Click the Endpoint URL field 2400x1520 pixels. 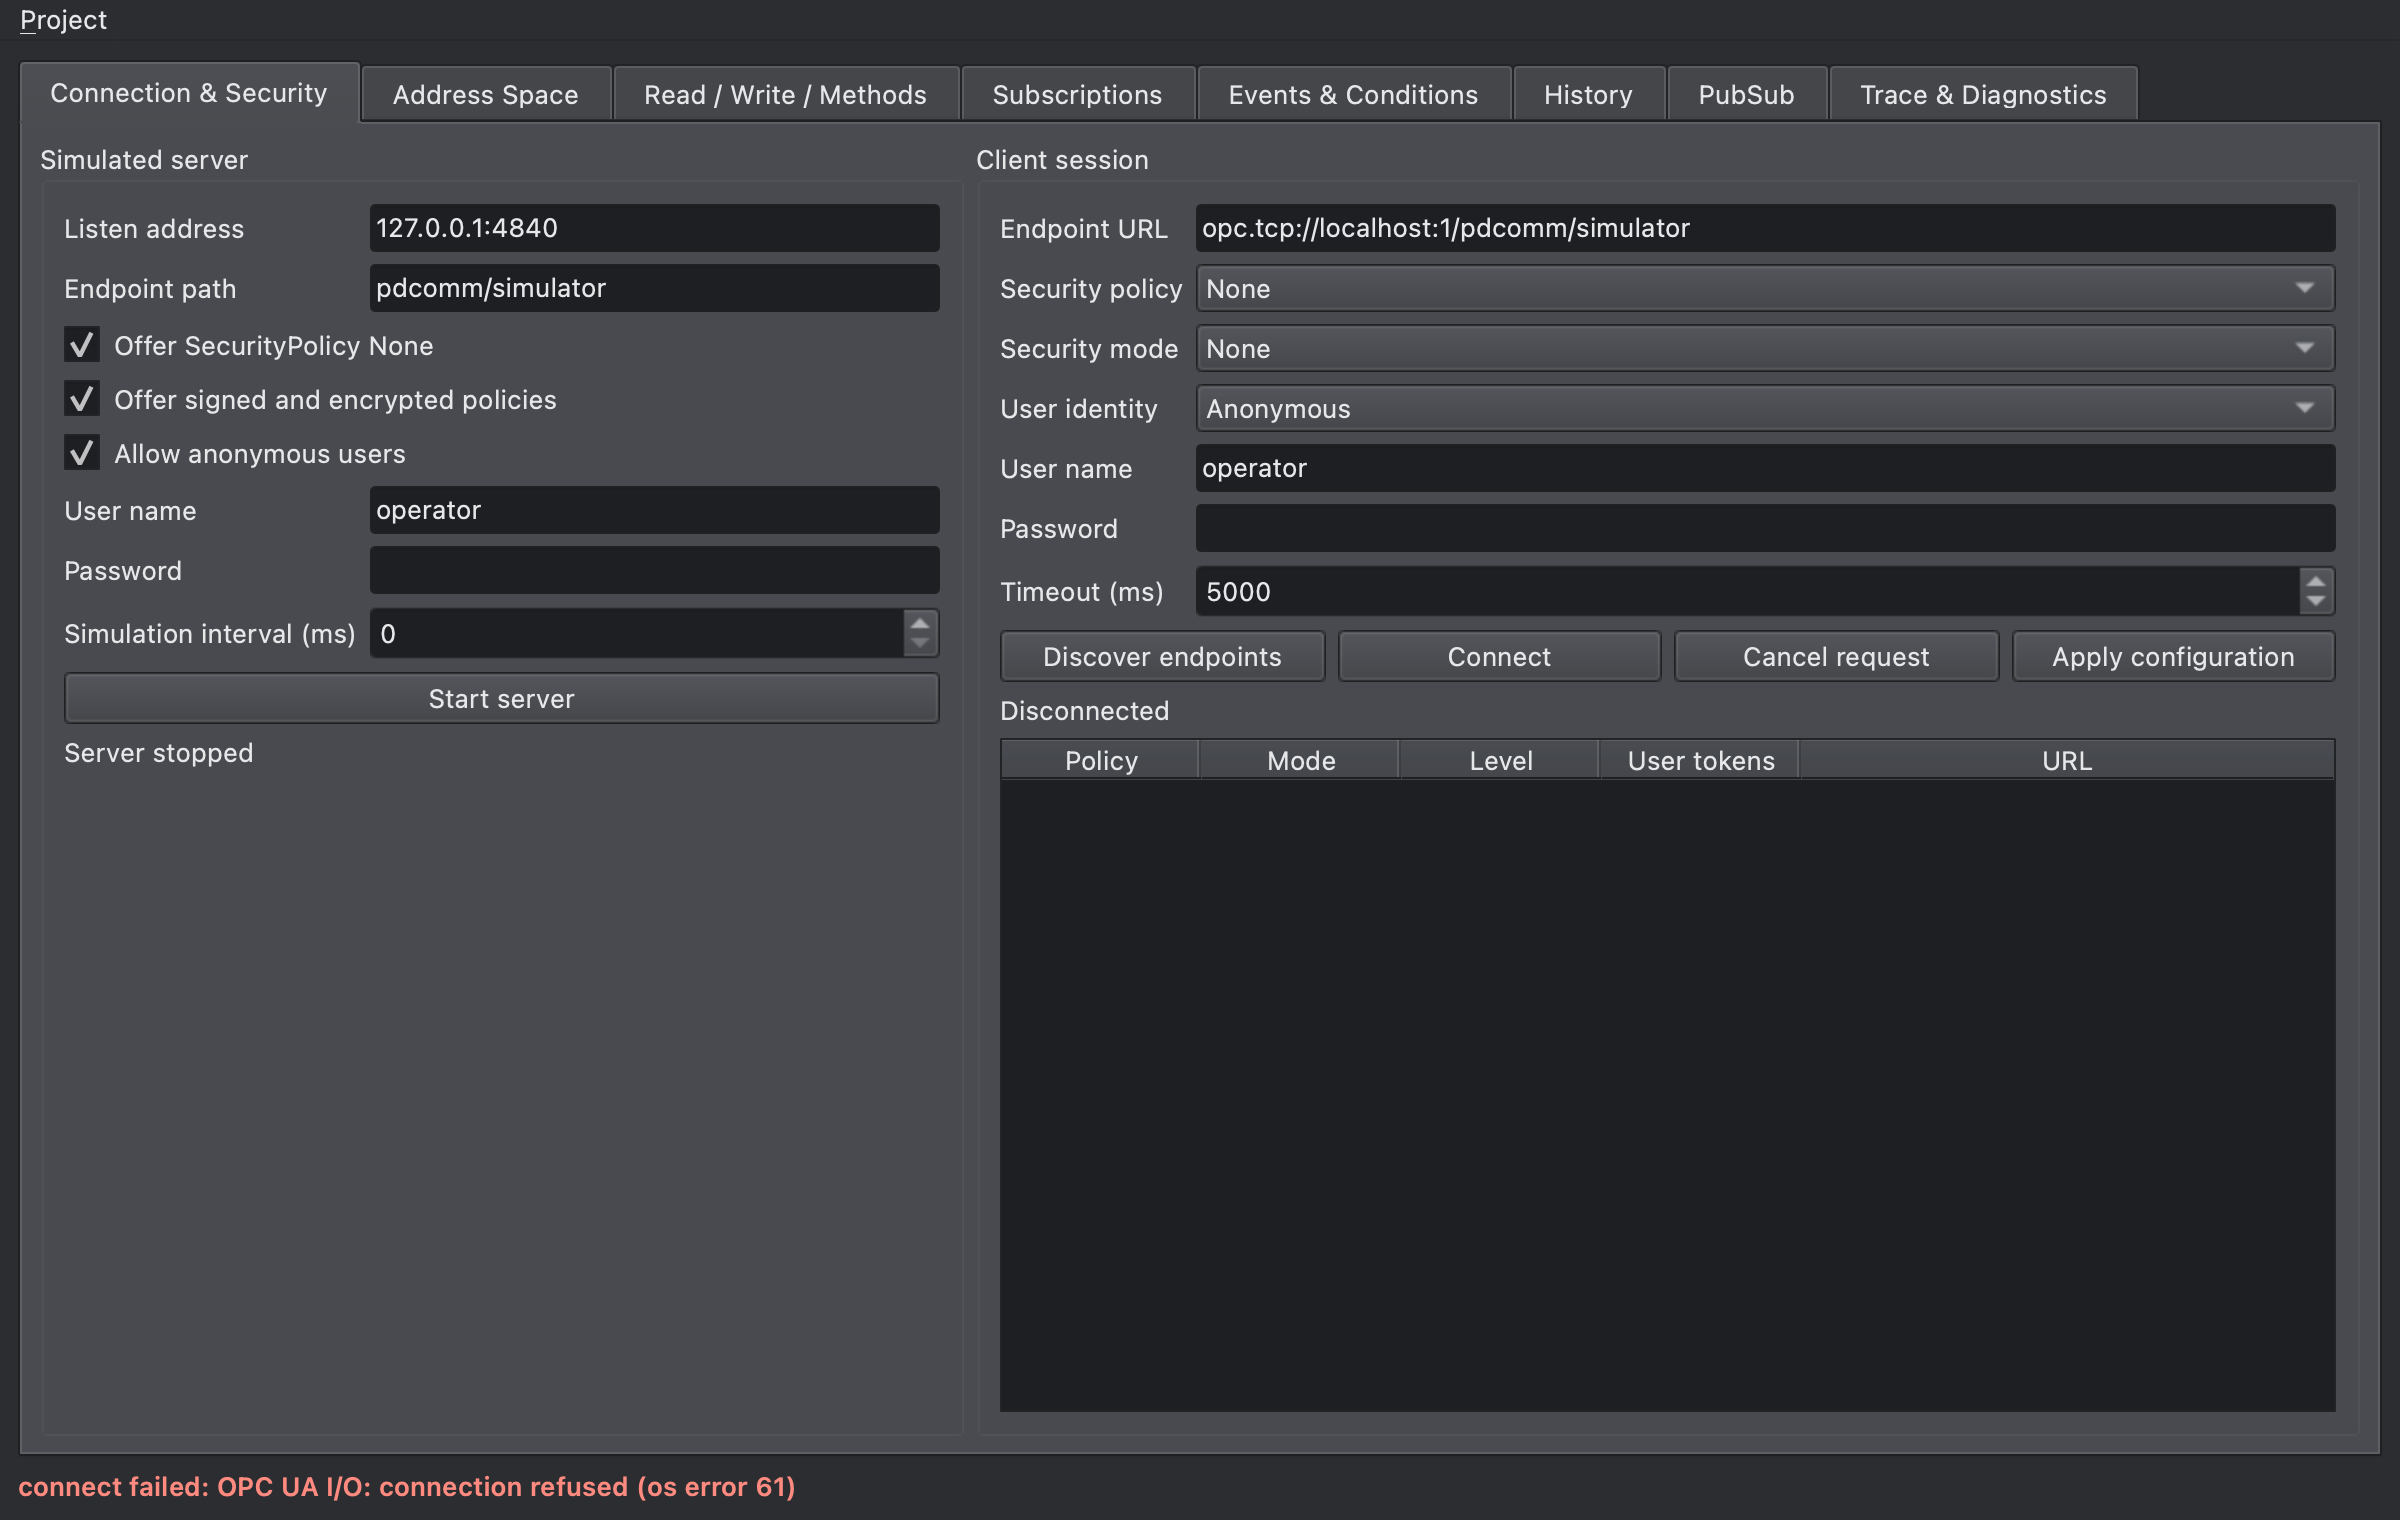click(1765, 229)
